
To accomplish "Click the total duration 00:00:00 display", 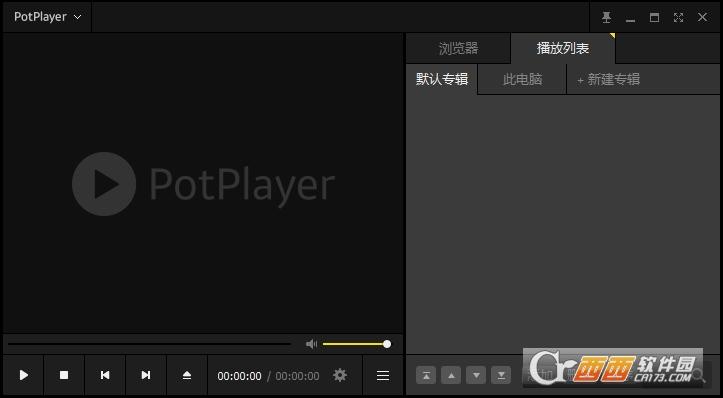I will tap(297, 376).
